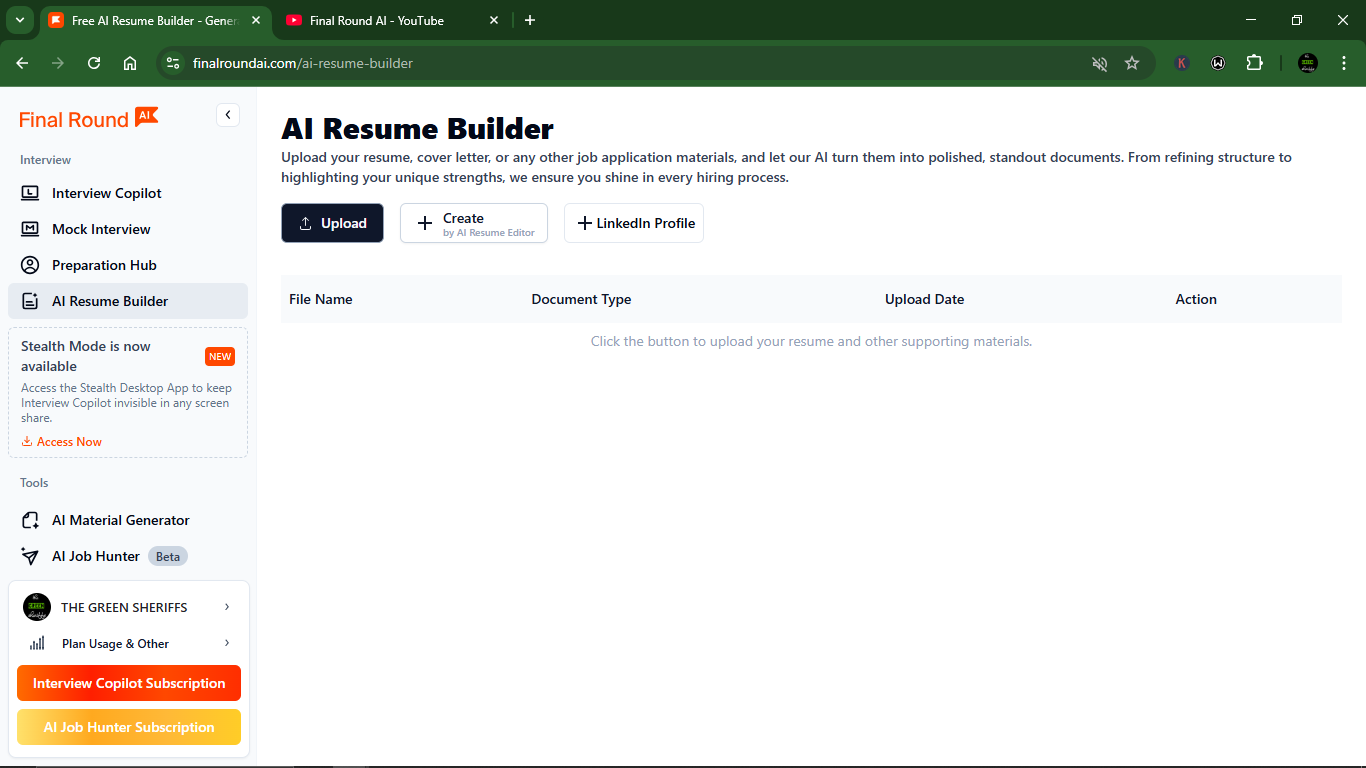Open Chrome three-dot menu
The width and height of the screenshot is (1366, 768).
tap(1344, 63)
